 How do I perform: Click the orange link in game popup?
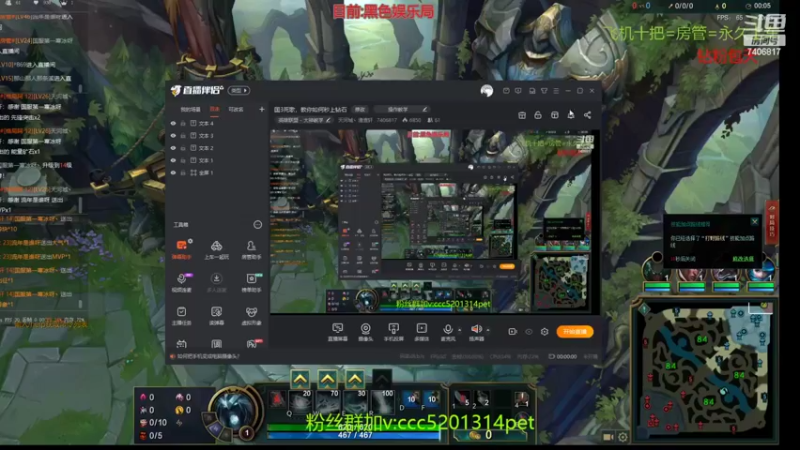pos(743,259)
